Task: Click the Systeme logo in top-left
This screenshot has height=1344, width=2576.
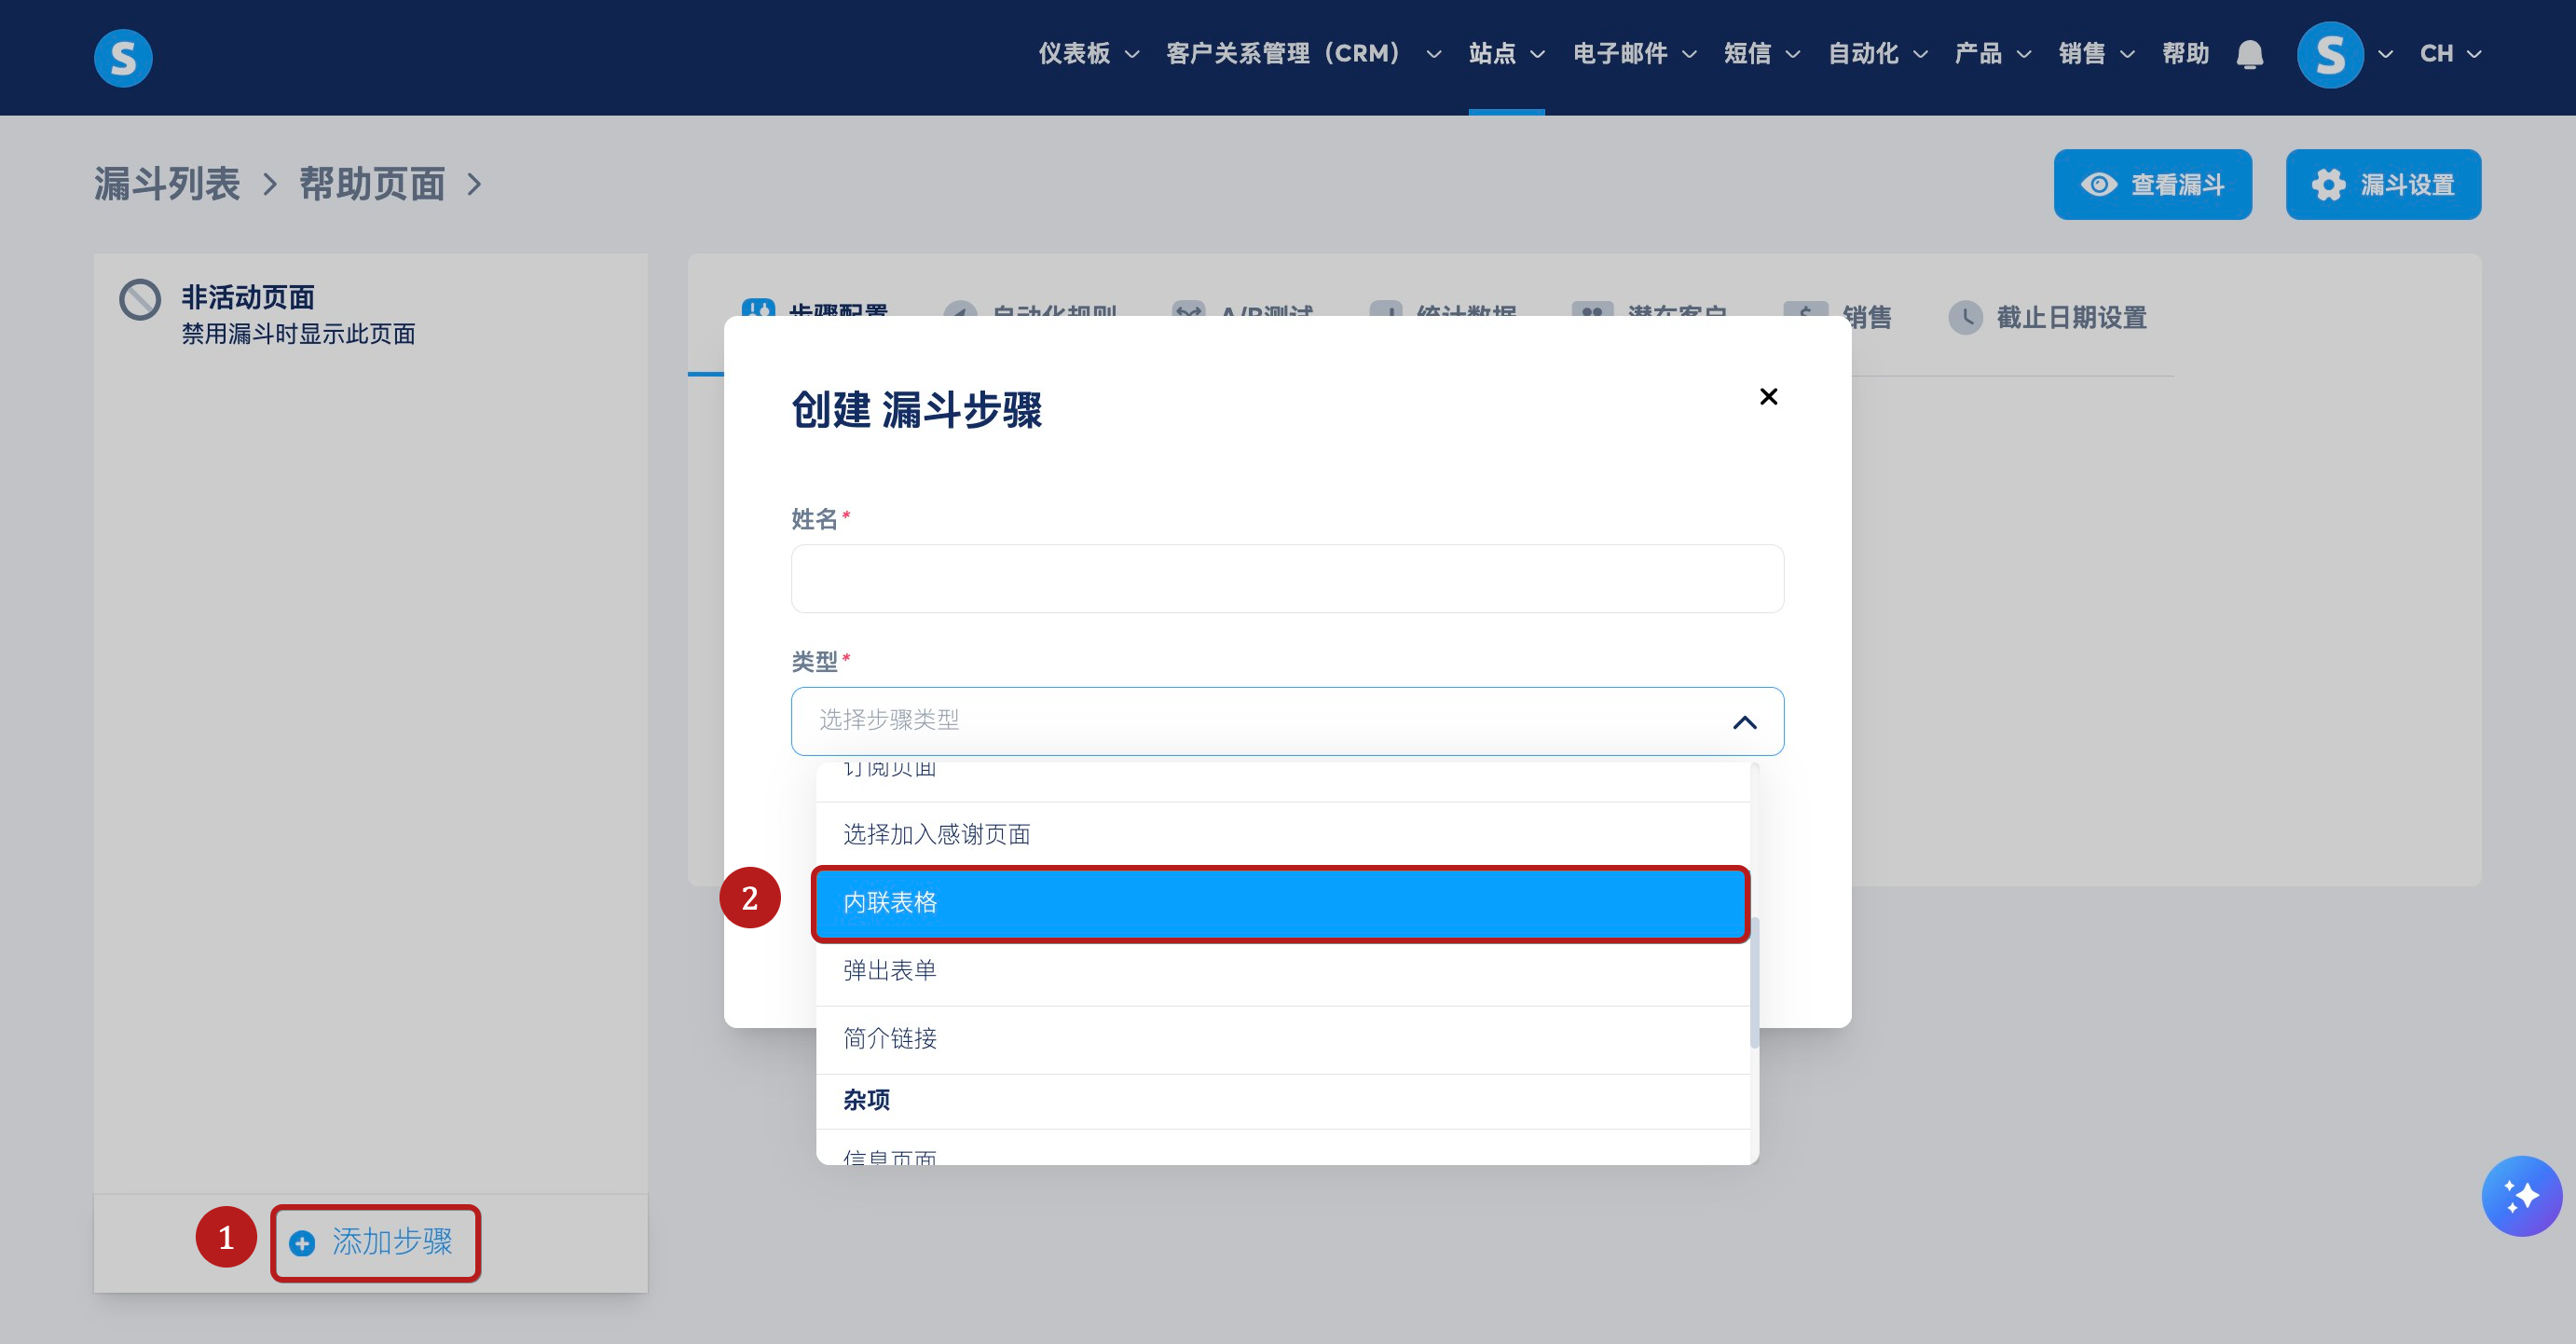Action: pyautogui.click(x=123, y=58)
